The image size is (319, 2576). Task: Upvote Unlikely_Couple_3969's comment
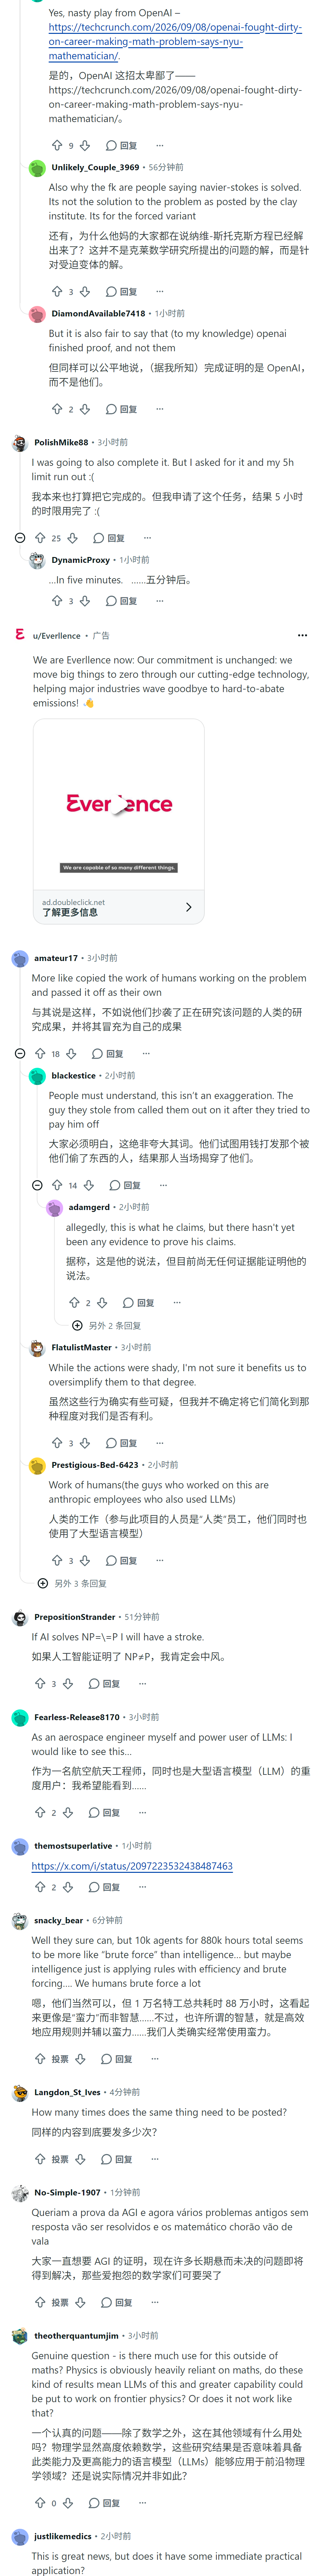tap(57, 292)
